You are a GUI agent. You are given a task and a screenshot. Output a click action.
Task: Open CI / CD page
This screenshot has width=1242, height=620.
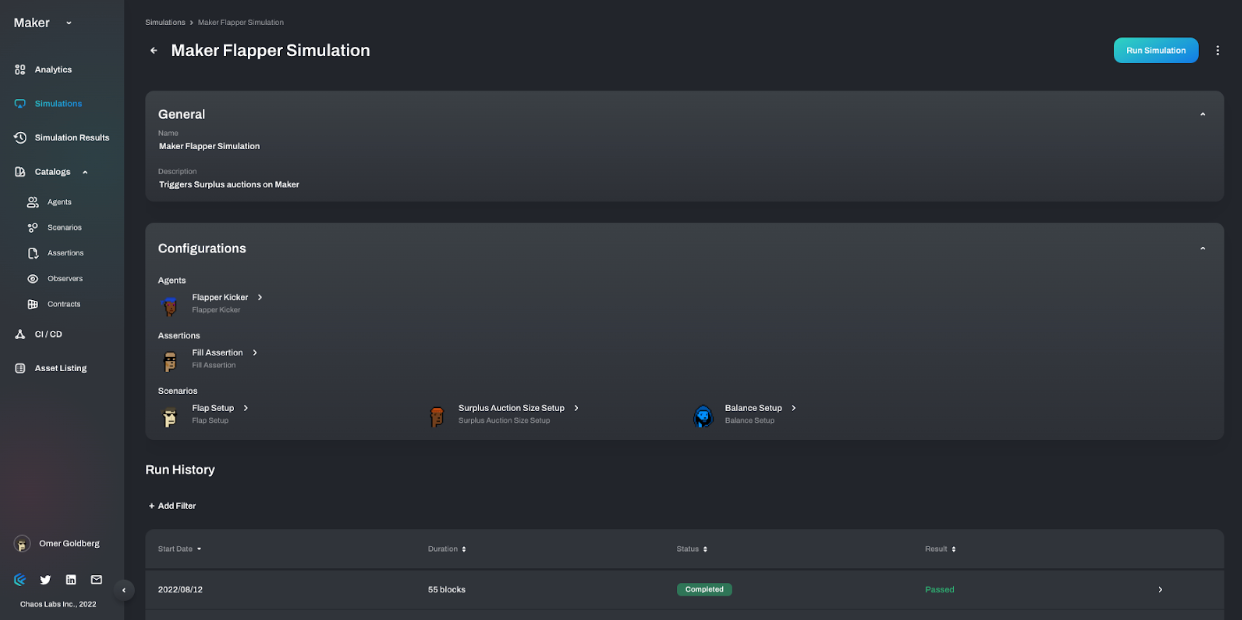(x=48, y=334)
